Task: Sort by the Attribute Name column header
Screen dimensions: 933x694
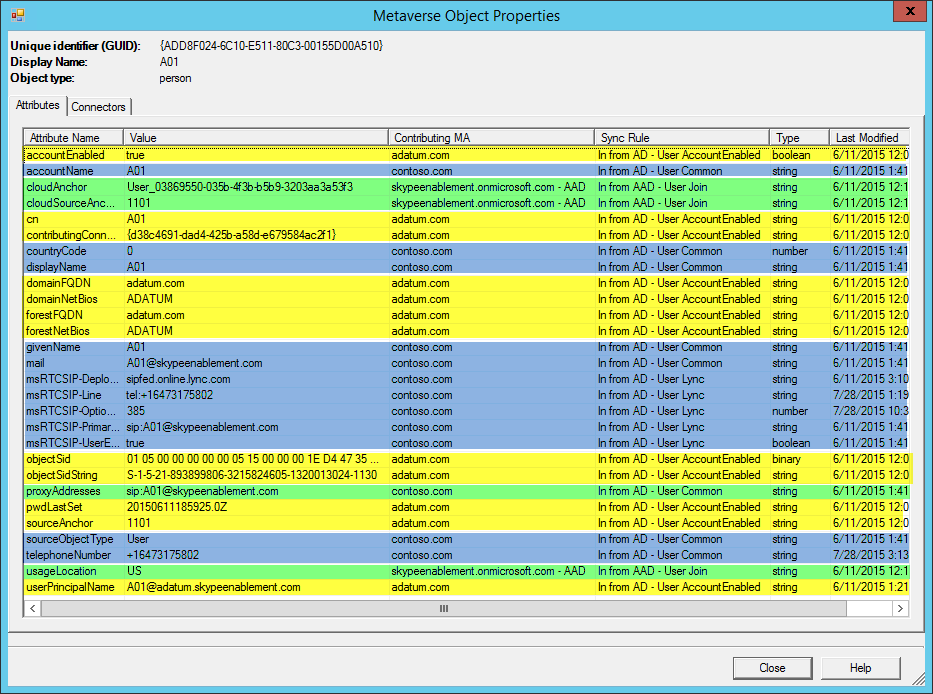Action: [x=73, y=137]
